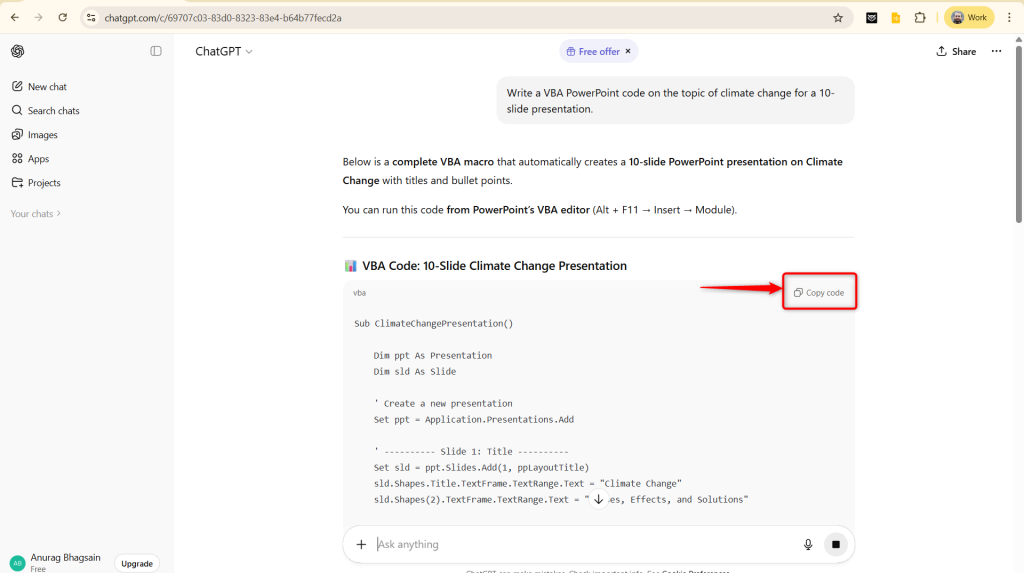The image size is (1024, 573).
Task: Reload the ChatGPT page
Action: point(63,18)
